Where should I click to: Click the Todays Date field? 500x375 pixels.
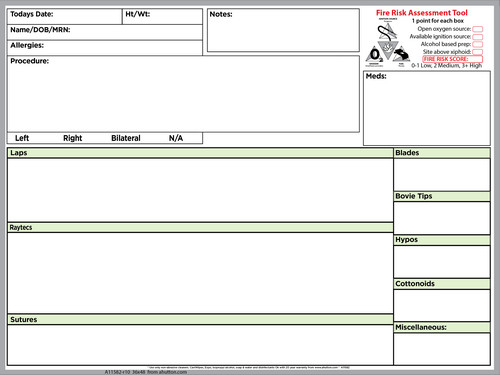65,16
